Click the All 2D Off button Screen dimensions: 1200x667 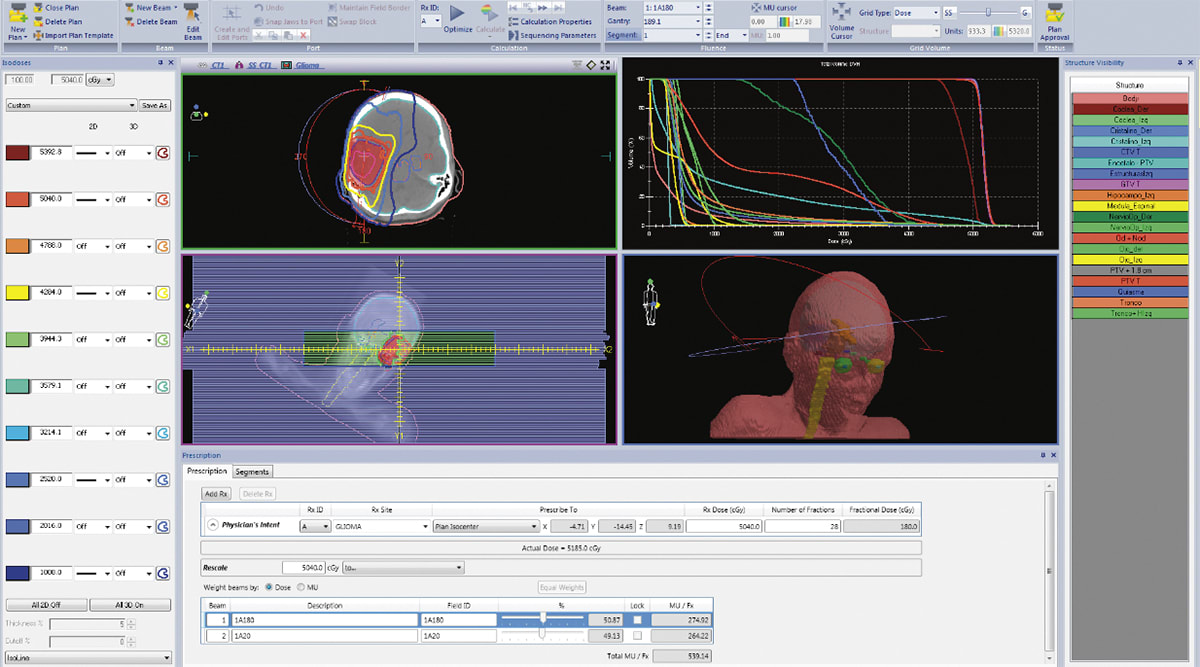point(46,606)
